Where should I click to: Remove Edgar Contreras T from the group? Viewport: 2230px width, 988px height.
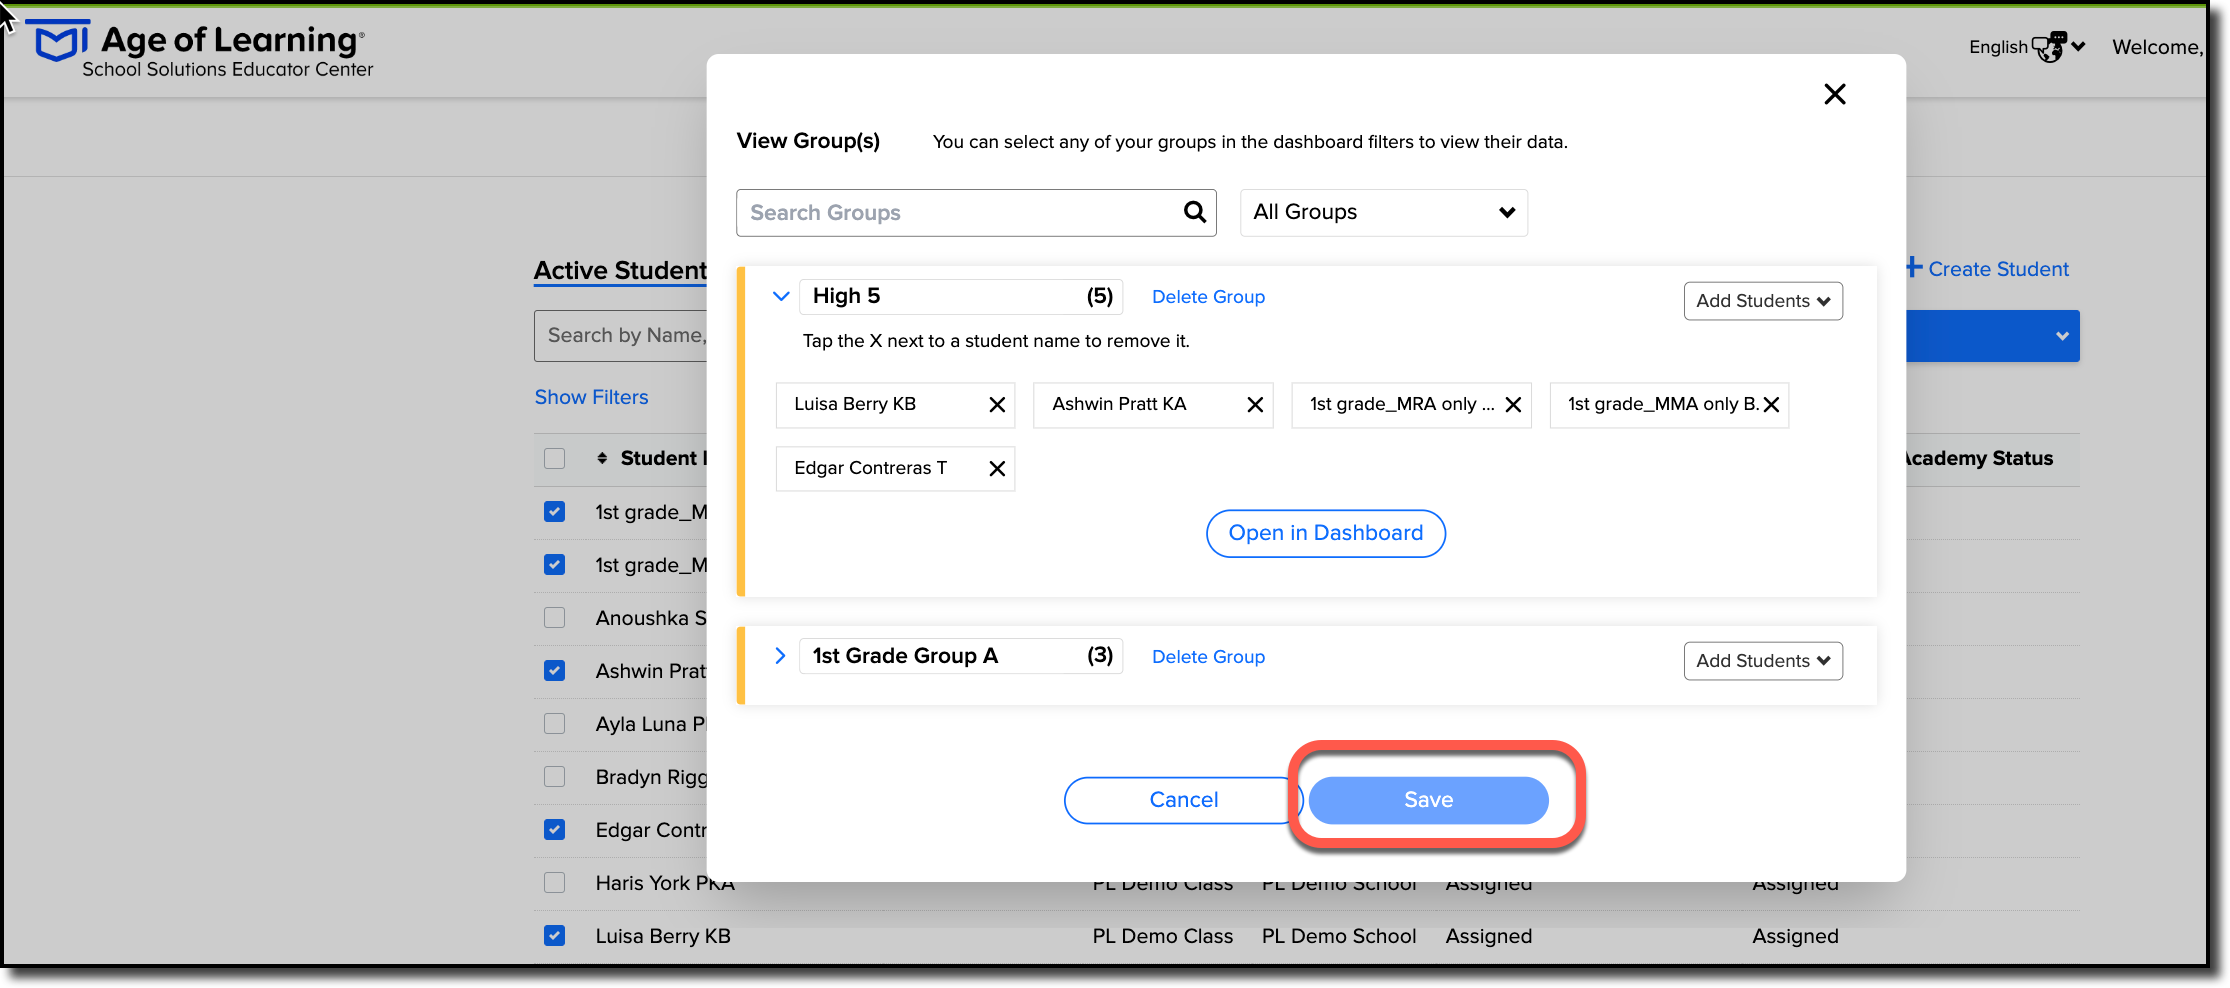(x=997, y=469)
